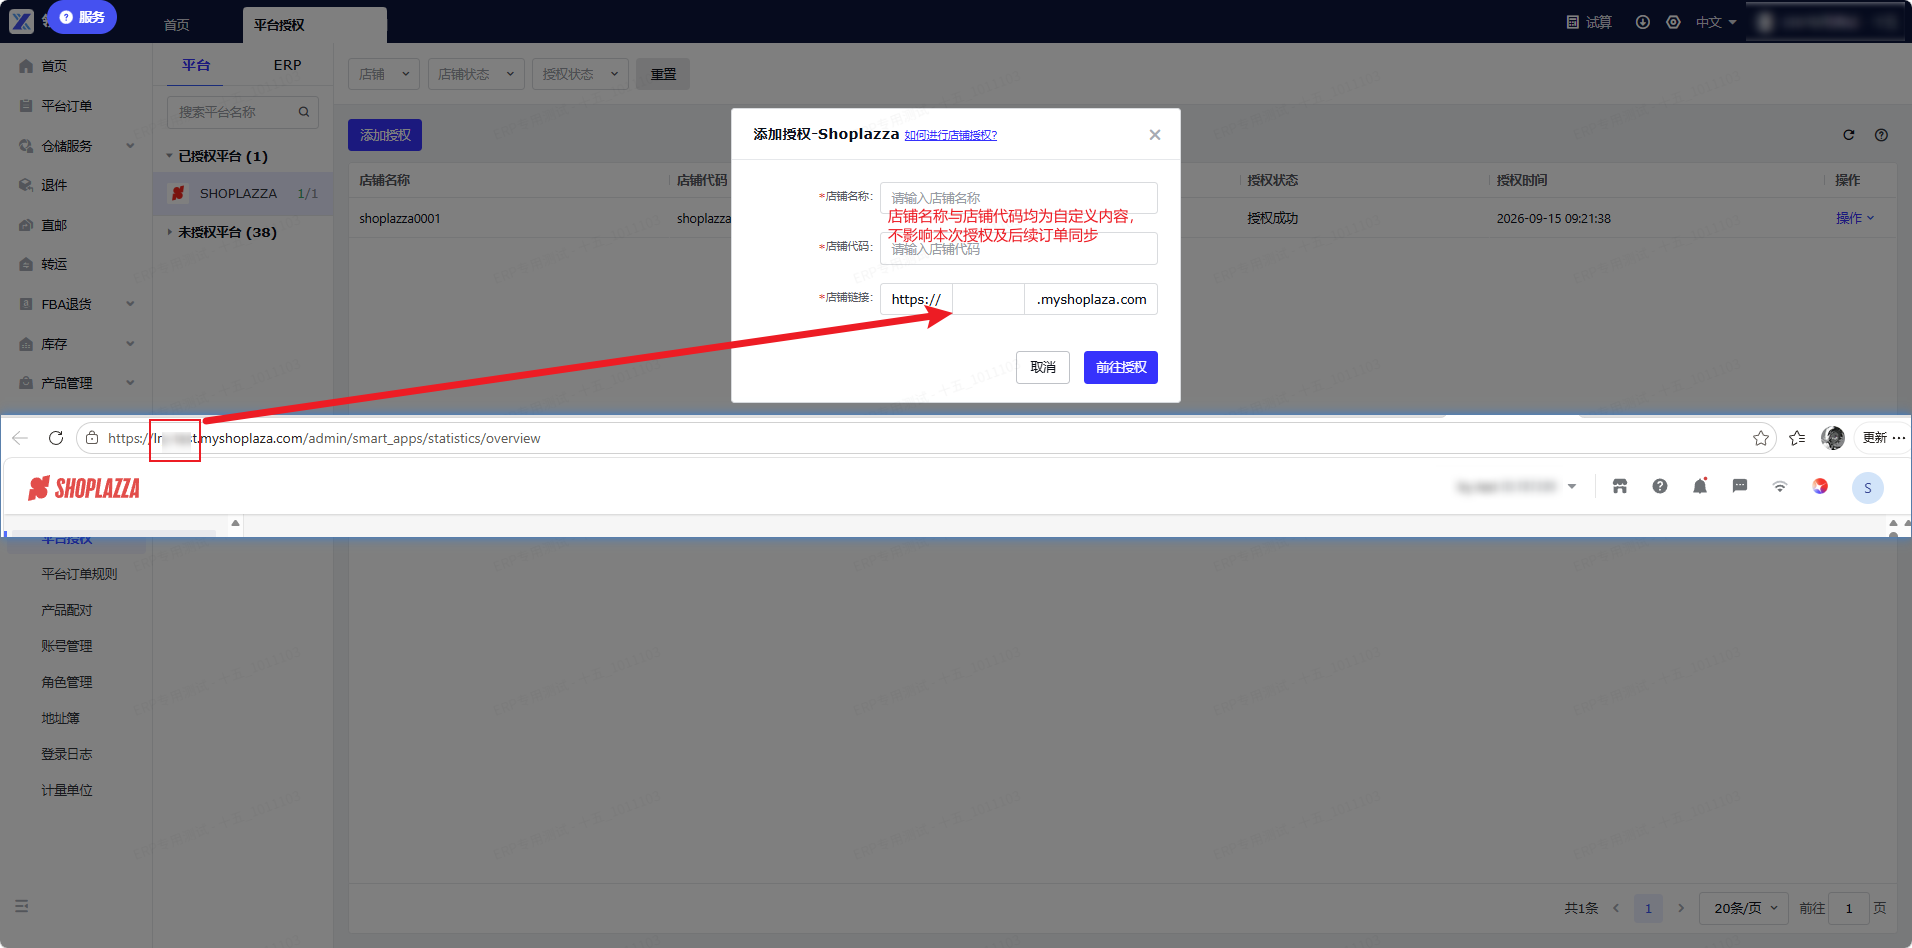The width and height of the screenshot is (1912, 948).
Task: Click the target settings icon in top bar
Action: pyautogui.click(x=1673, y=22)
